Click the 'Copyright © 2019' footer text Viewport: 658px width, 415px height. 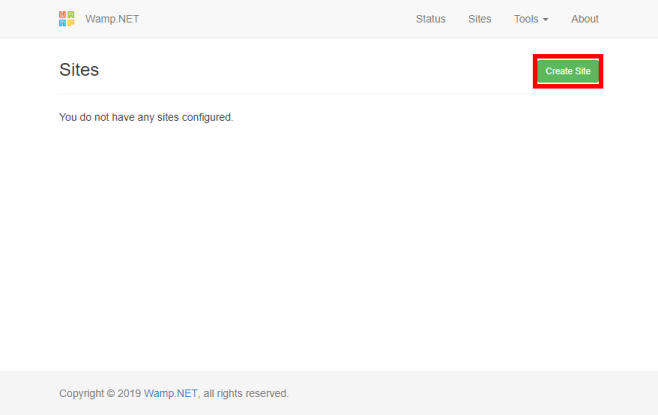[x=100, y=394]
